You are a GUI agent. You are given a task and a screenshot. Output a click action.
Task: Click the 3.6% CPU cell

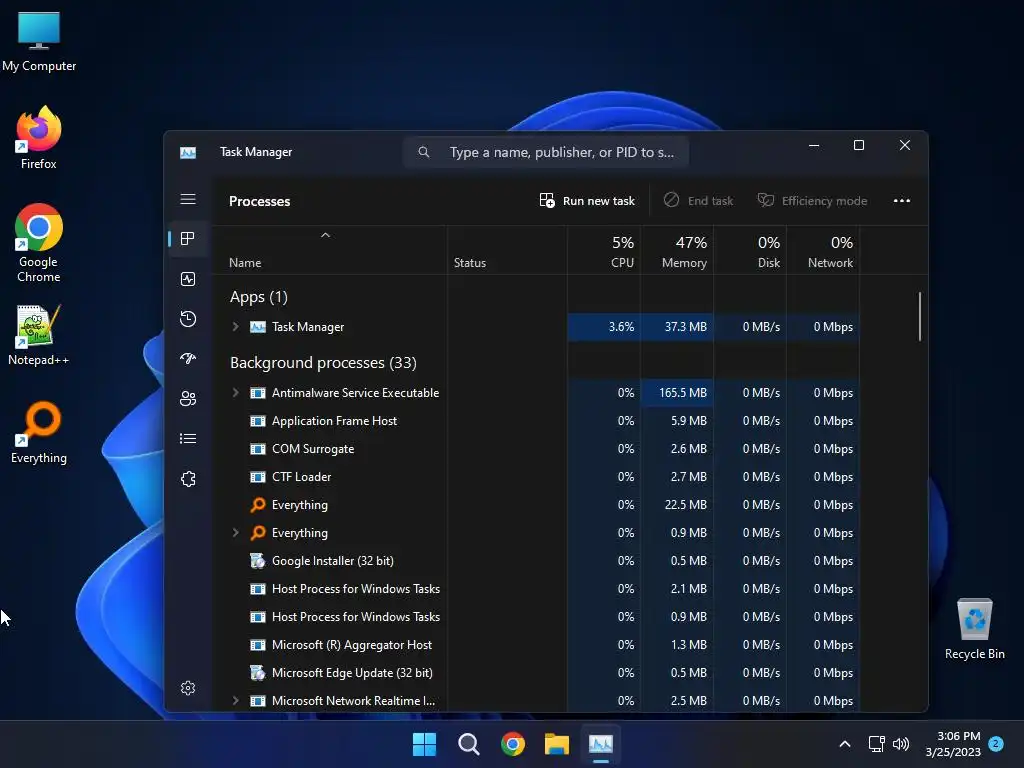click(x=604, y=327)
